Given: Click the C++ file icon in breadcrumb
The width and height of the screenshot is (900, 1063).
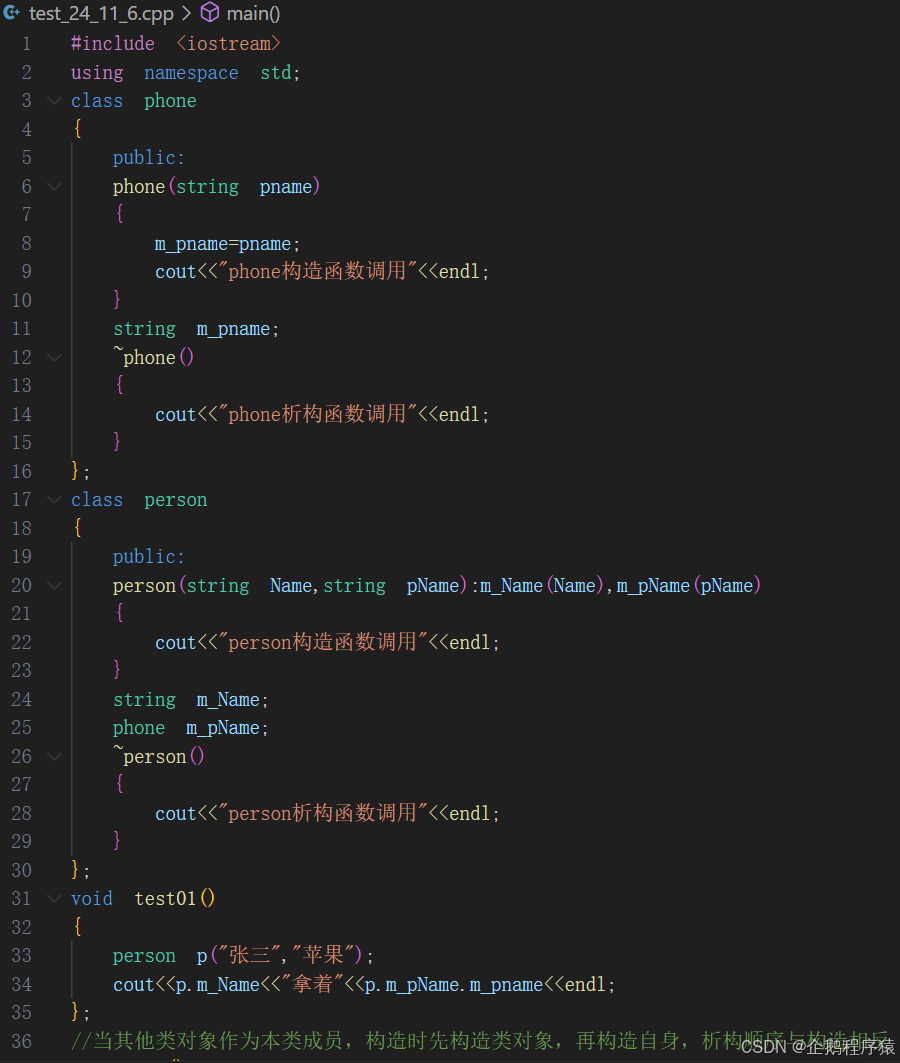Looking at the screenshot, I should [12, 12].
